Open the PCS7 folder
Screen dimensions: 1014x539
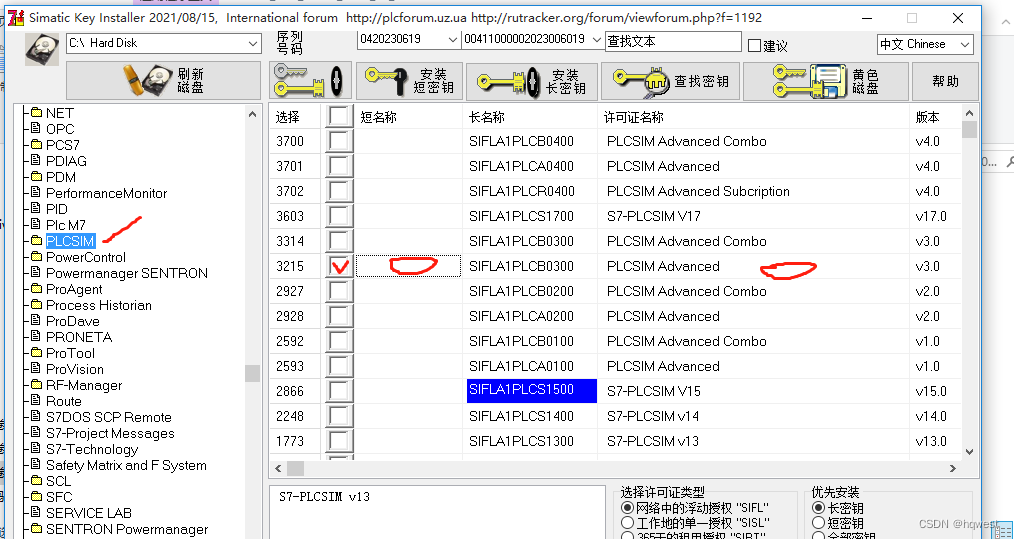coord(63,145)
